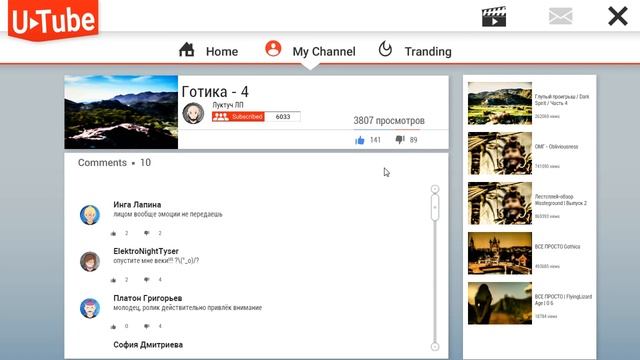Open the ОМГ - Obliviousness thumbnail
The height and width of the screenshot is (360, 640).
coord(500,153)
